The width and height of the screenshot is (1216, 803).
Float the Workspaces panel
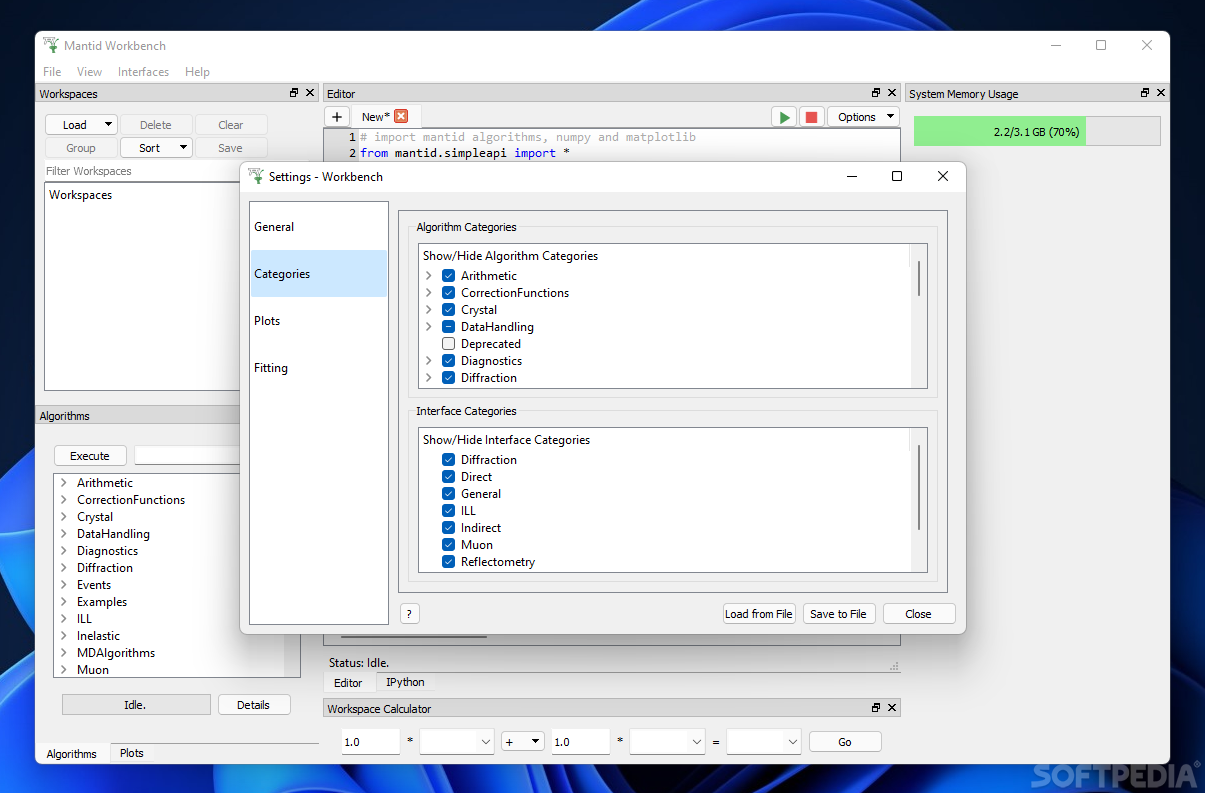tap(294, 93)
